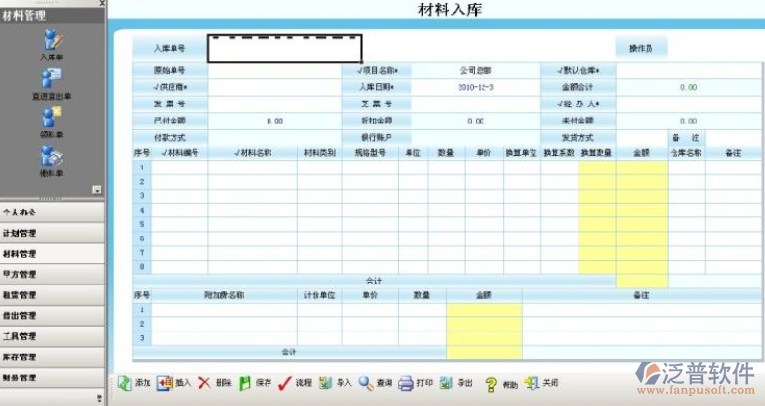Open the 借出管理 module
The height and width of the screenshot is (406, 765).
(52, 316)
